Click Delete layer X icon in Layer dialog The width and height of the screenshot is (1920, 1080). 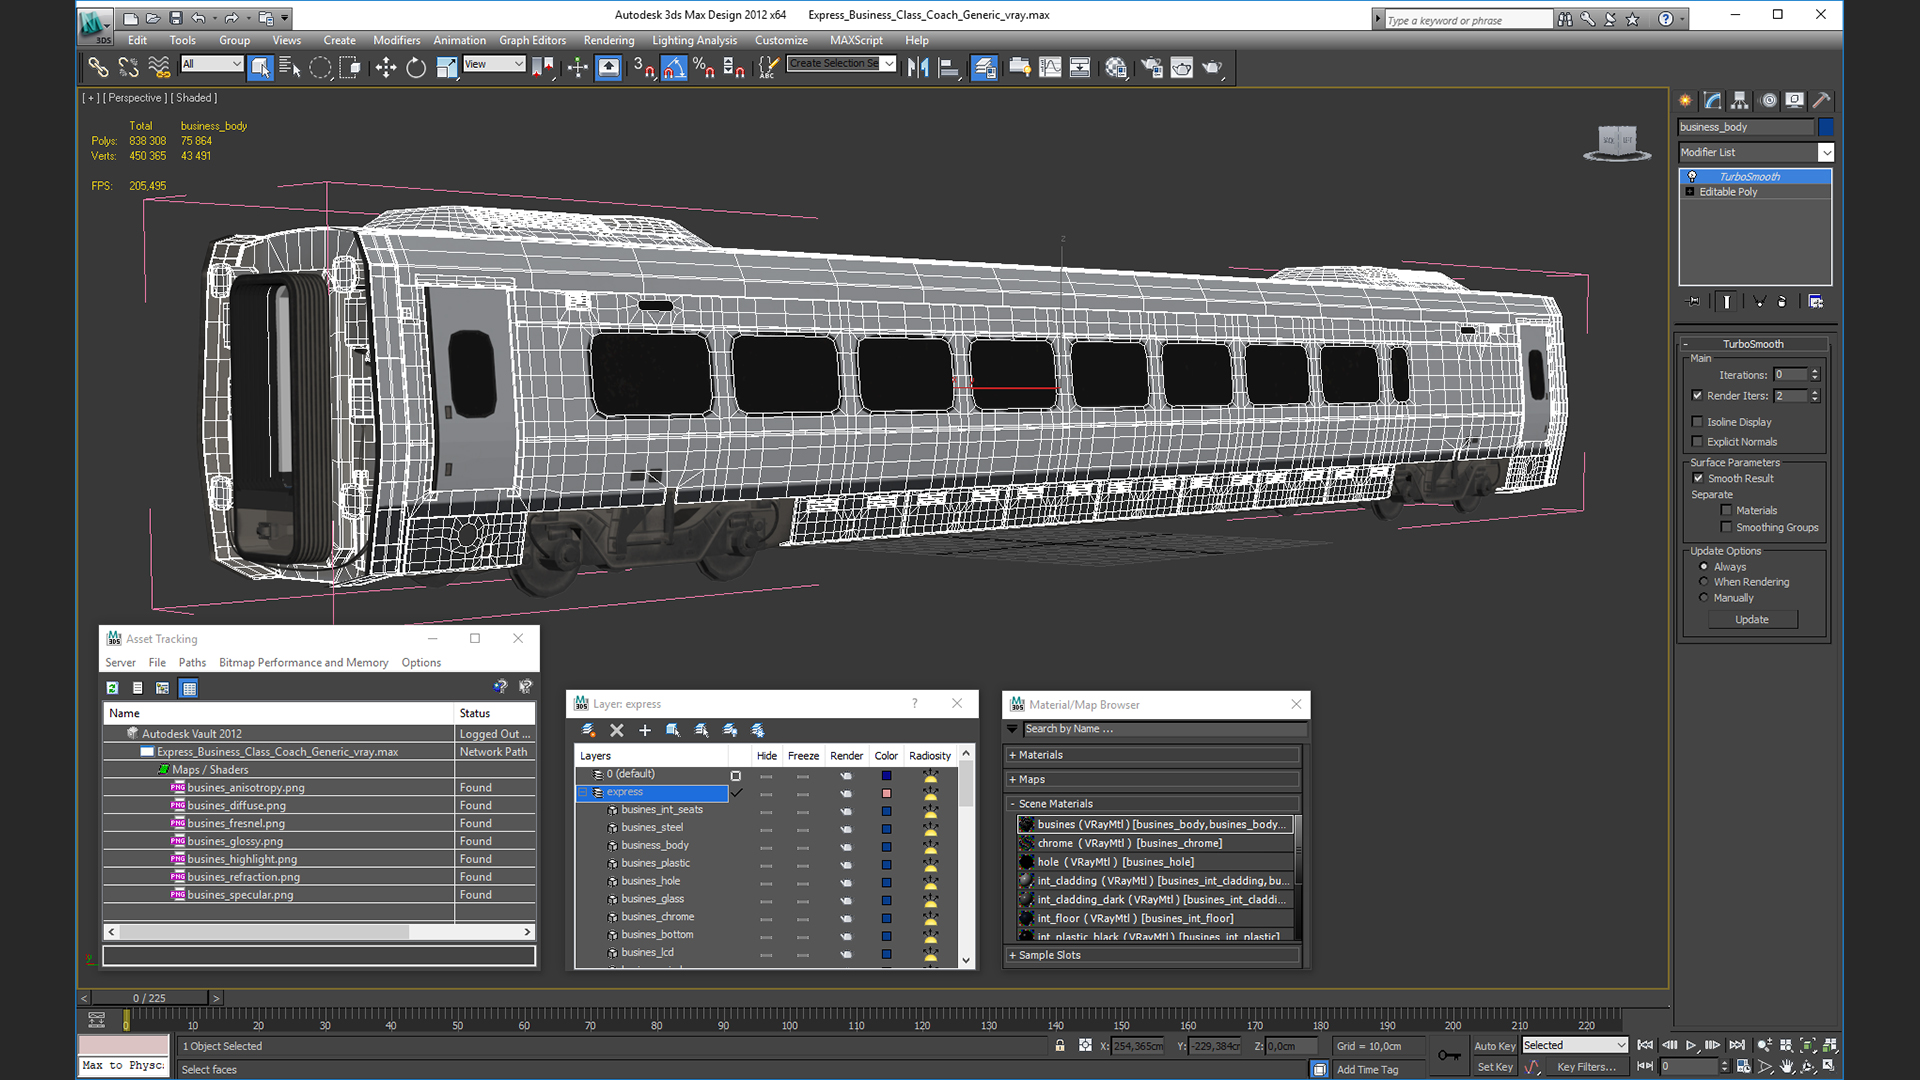pos(617,730)
